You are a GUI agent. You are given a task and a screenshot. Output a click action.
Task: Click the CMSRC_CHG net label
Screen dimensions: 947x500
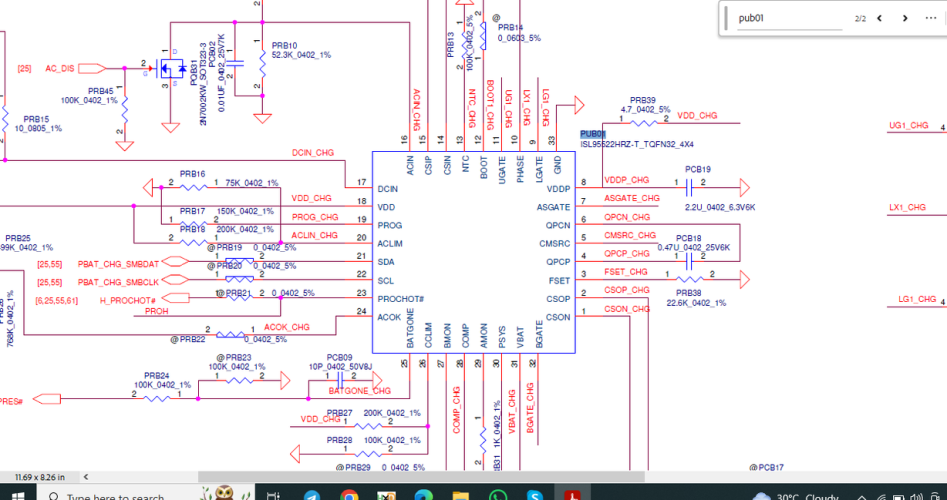[630, 235]
